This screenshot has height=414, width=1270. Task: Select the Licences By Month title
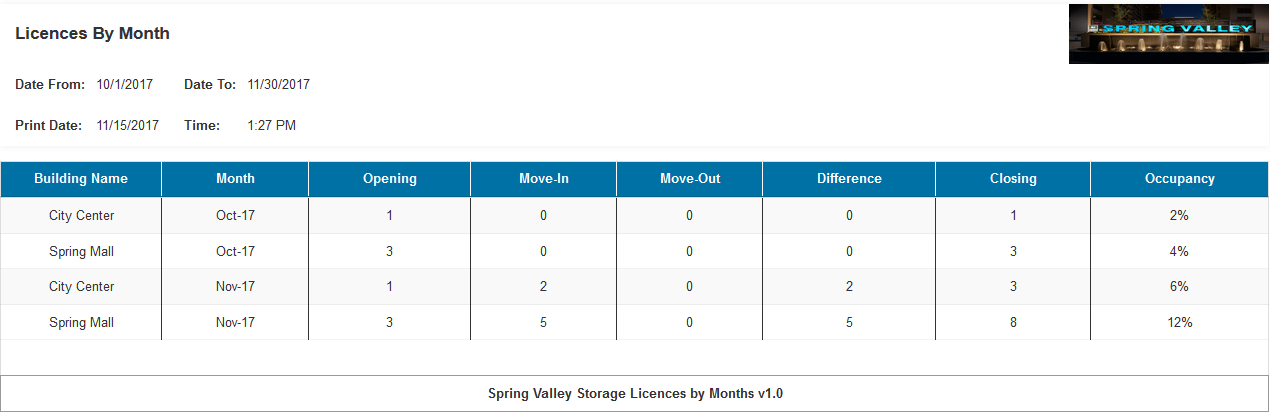click(92, 34)
